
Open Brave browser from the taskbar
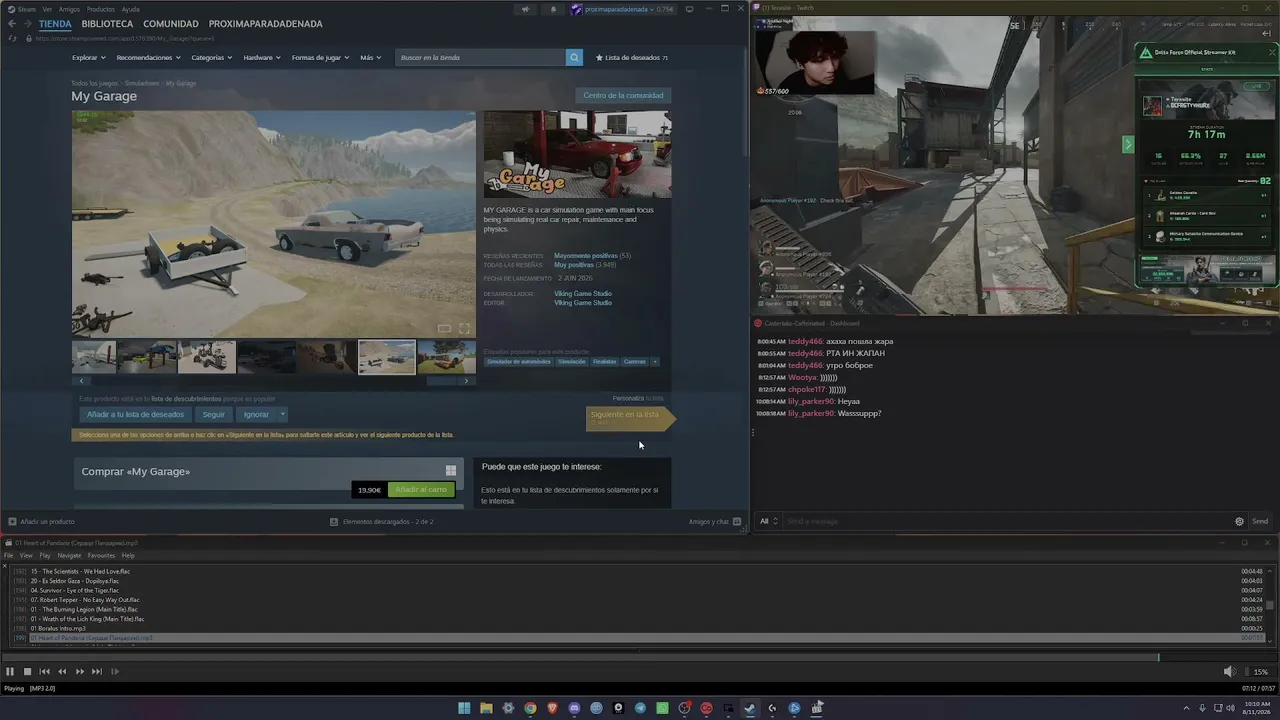click(552, 708)
